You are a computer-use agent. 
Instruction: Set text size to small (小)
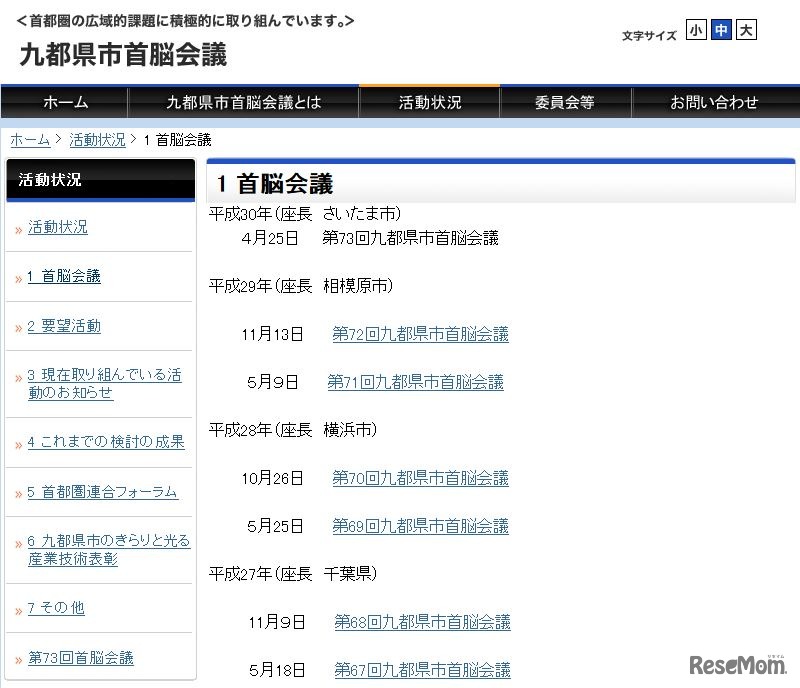[696, 31]
